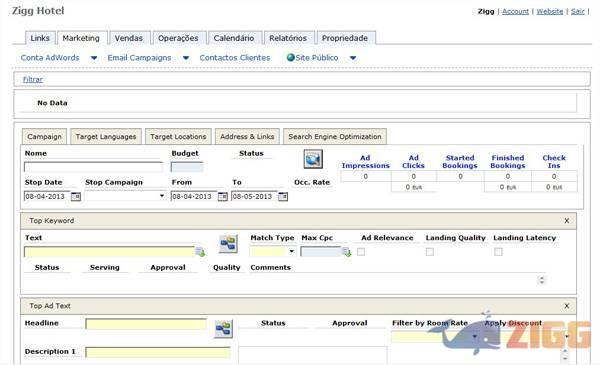Open Conta AdWords menu item

(x=50, y=58)
